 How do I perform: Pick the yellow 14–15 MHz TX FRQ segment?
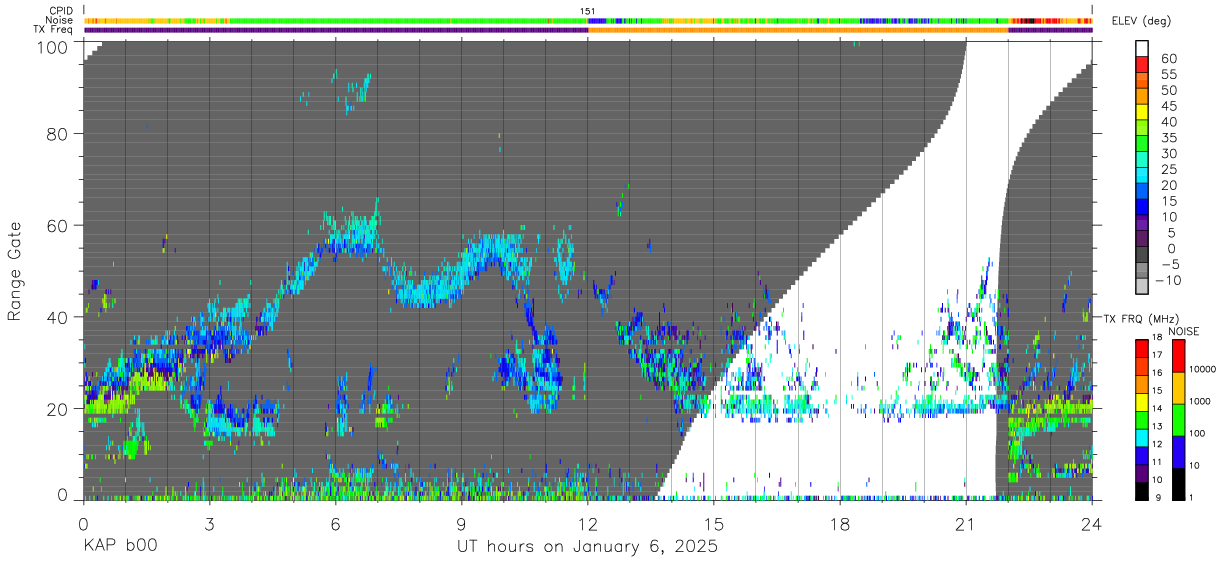pyautogui.click(x=1142, y=401)
